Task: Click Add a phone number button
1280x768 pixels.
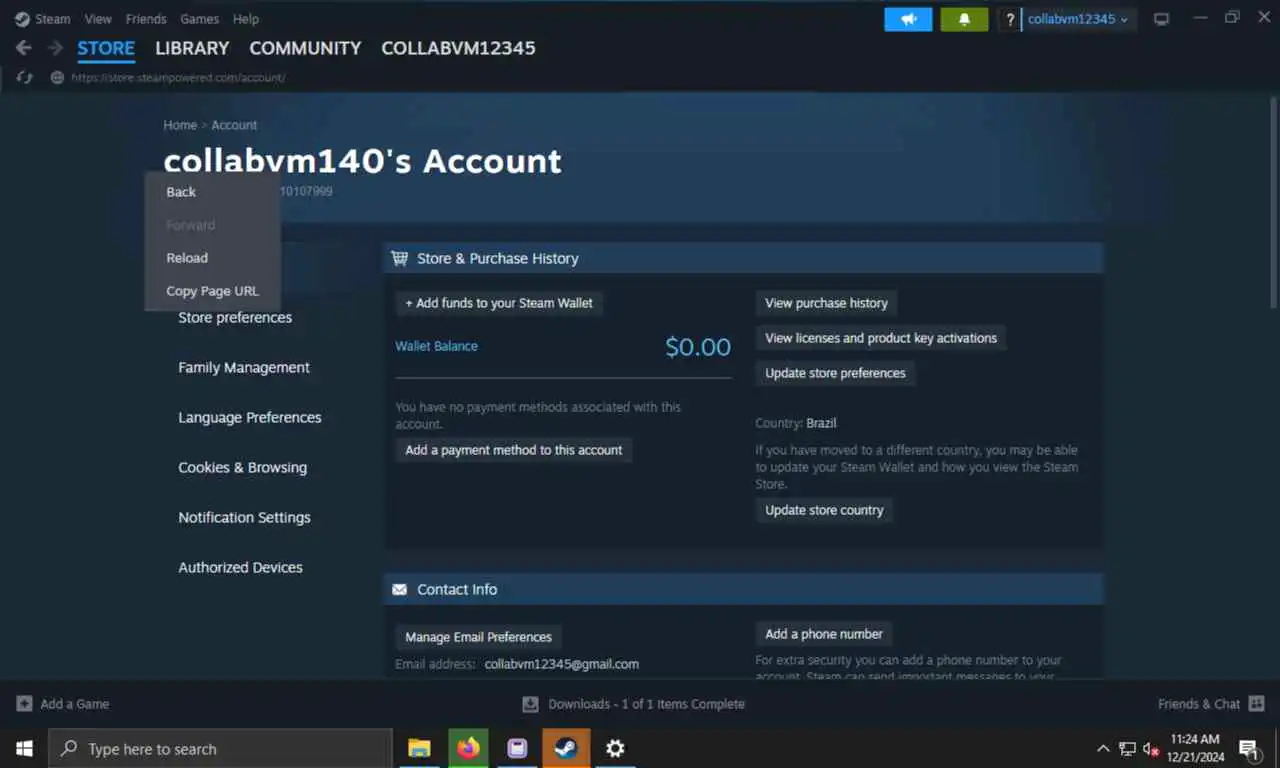Action: click(824, 634)
